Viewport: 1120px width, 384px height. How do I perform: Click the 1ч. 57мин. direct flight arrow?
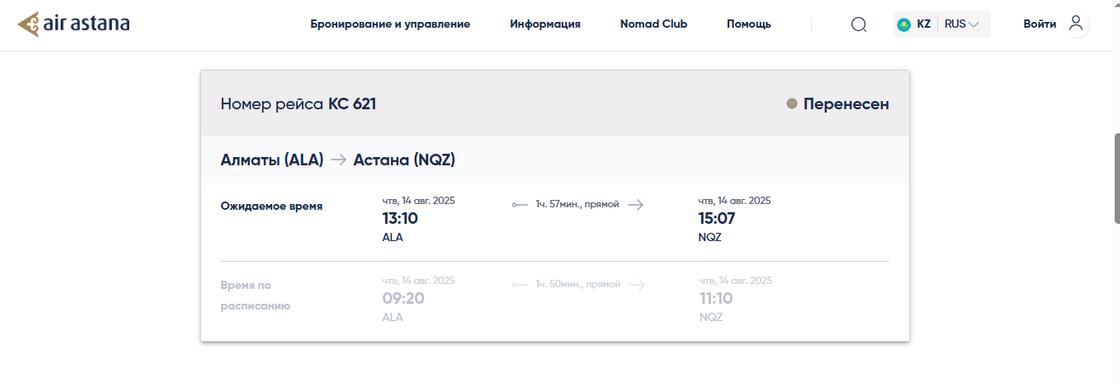(636, 205)
